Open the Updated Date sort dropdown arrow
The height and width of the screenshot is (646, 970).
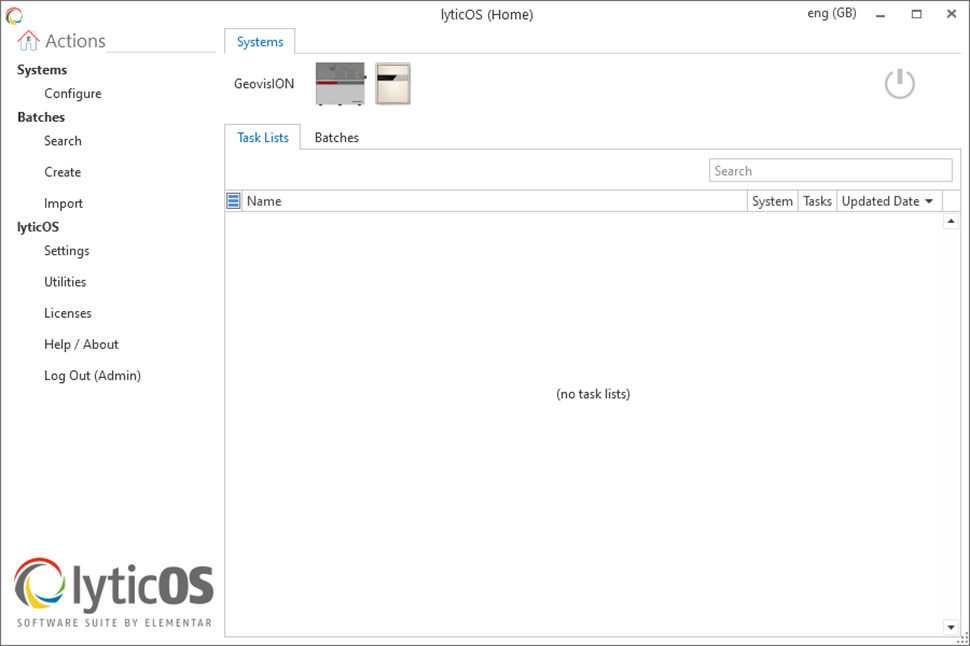point(928,200)
